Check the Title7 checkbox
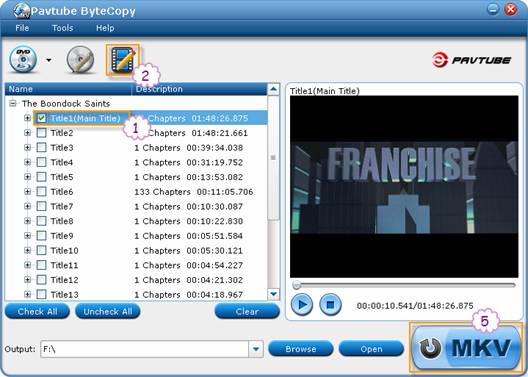 tap(41, 206)
